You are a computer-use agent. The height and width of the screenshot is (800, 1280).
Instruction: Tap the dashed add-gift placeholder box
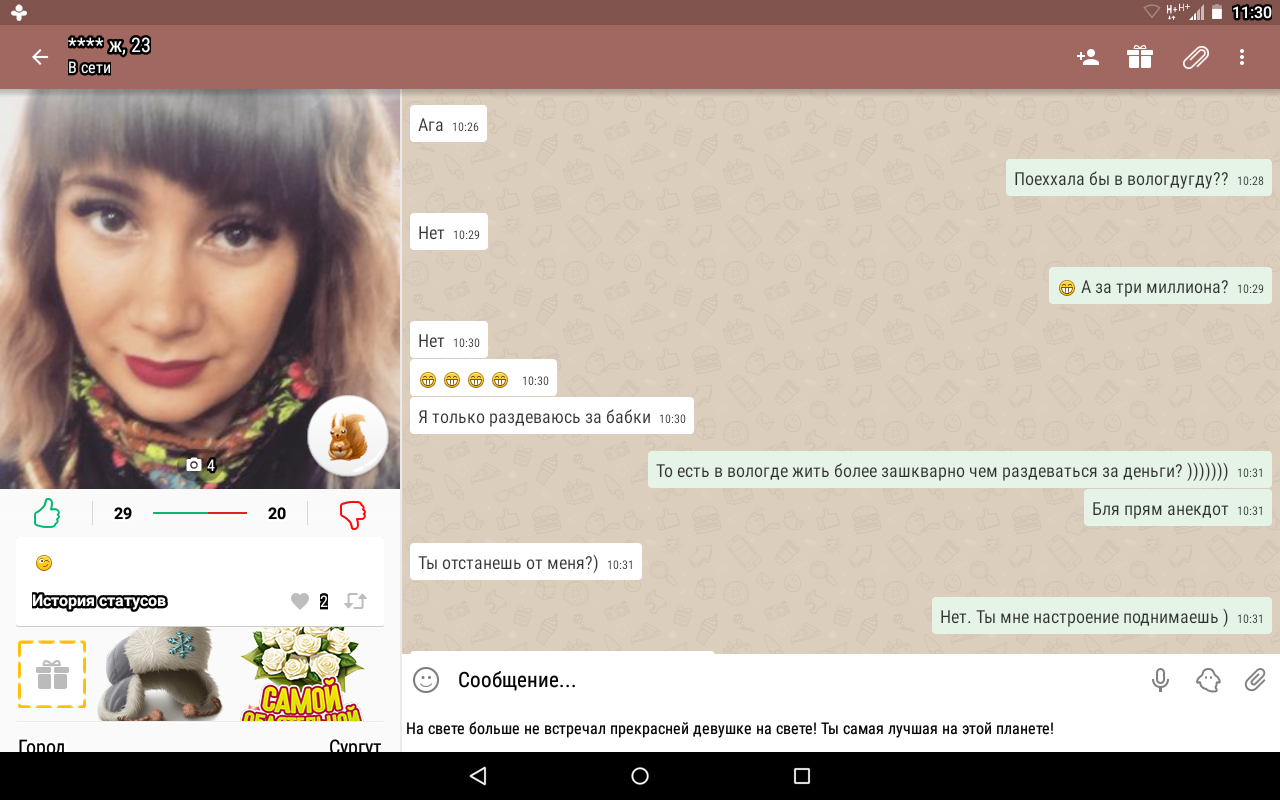[x=52, y=675]
